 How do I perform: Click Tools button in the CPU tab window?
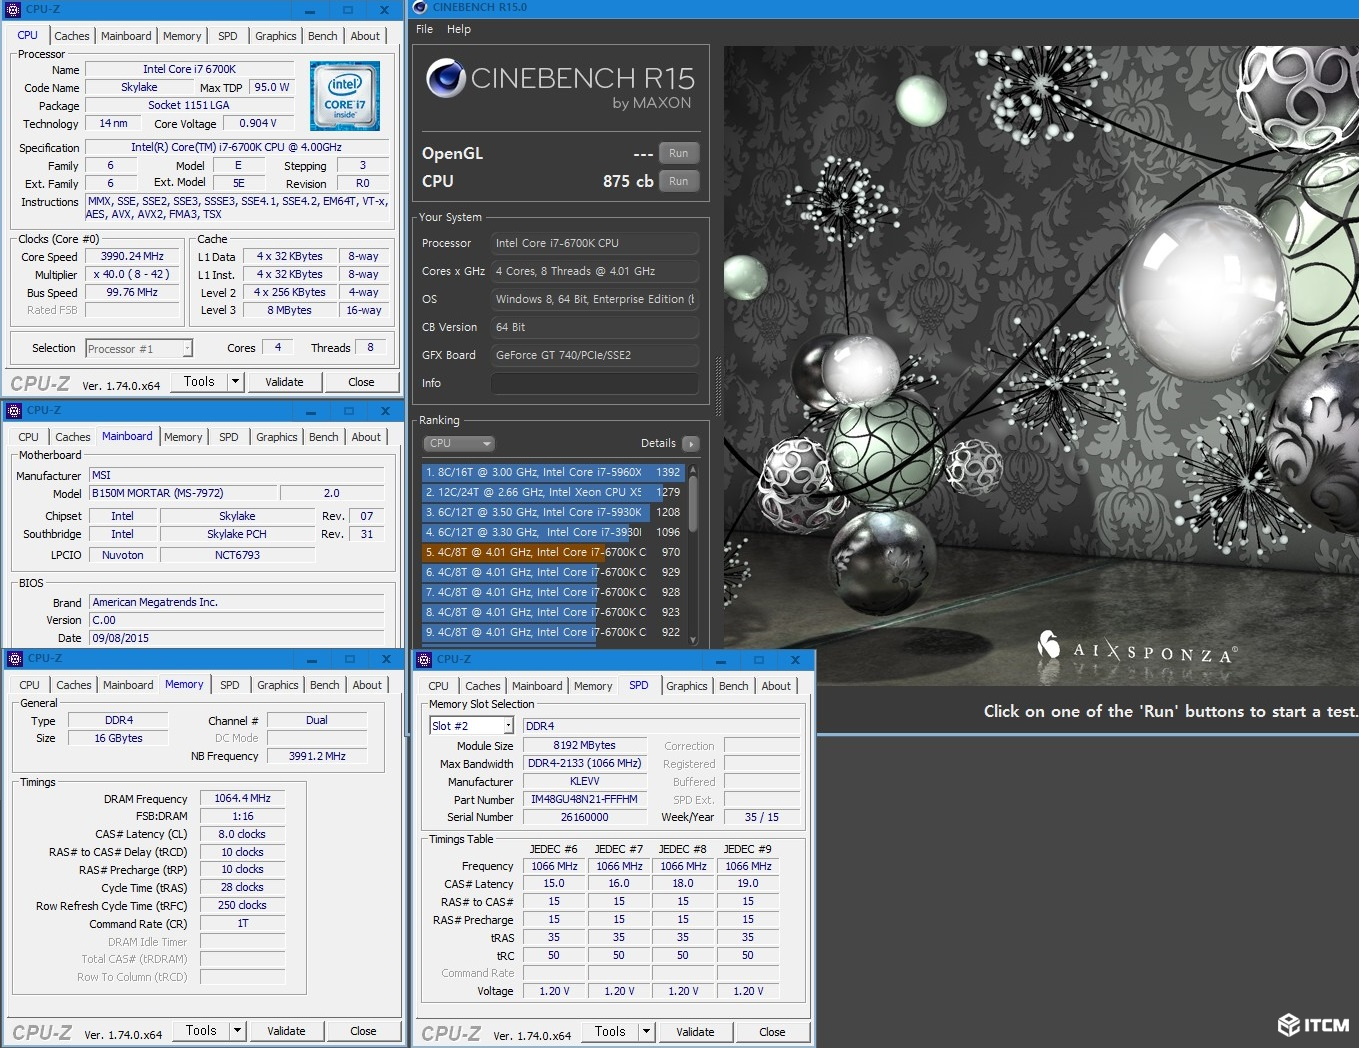pyautogui.click(x=199, y=381)
